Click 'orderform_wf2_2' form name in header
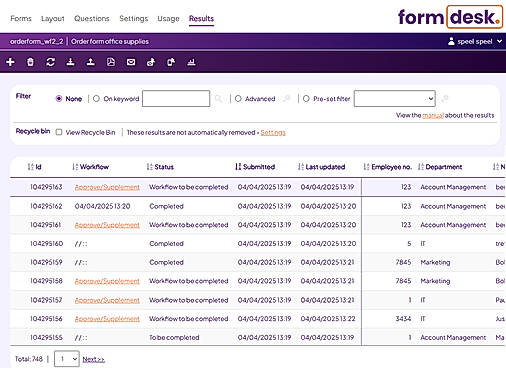 point(37,41)
